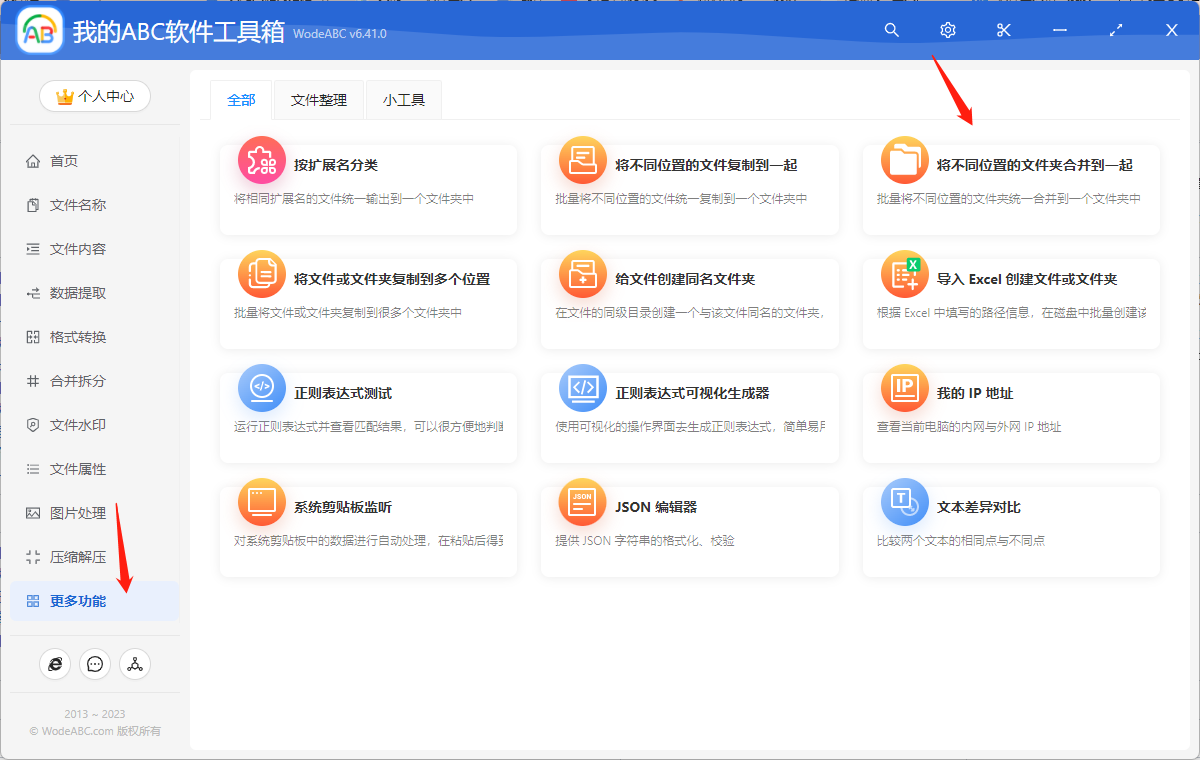Select the 正则表达式测试 tool icon
Image resolution: width=1200 pixels, height=760 pixels.
pyautogui.click(x=261, y=389)
